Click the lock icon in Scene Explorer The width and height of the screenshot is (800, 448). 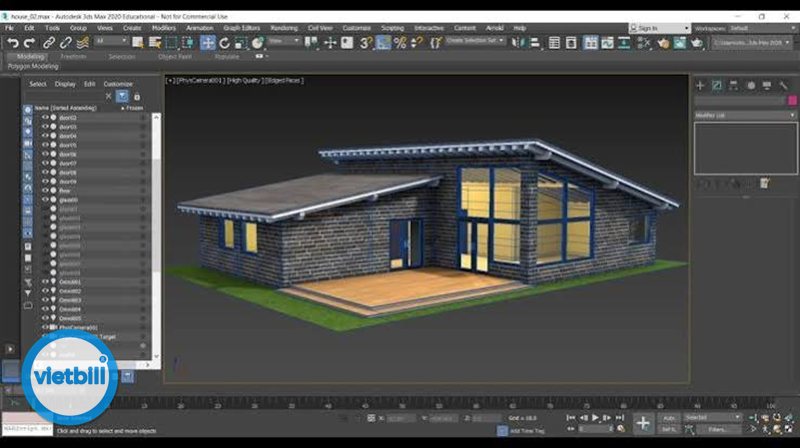coord(137,96)
